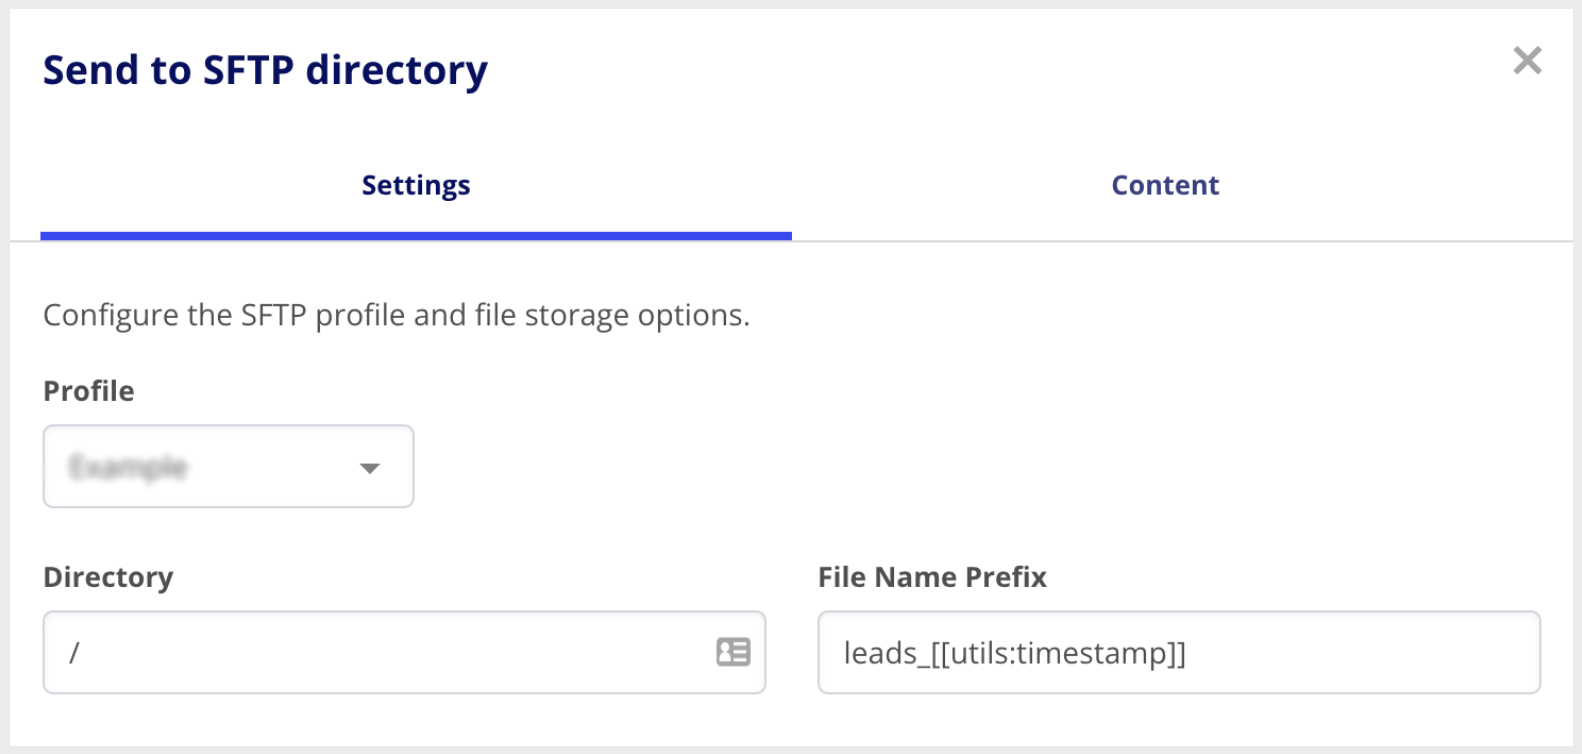Viewport: 1582px width, 754px height.
Task: Click into the File Name Prefix field
Action: pos(1179,652)
